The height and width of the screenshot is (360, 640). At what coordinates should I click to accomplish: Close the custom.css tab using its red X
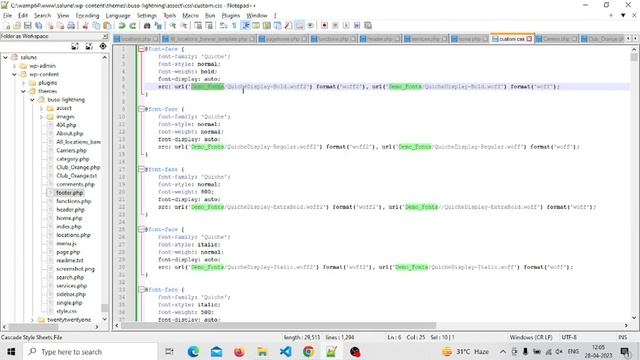pos(529,39)
